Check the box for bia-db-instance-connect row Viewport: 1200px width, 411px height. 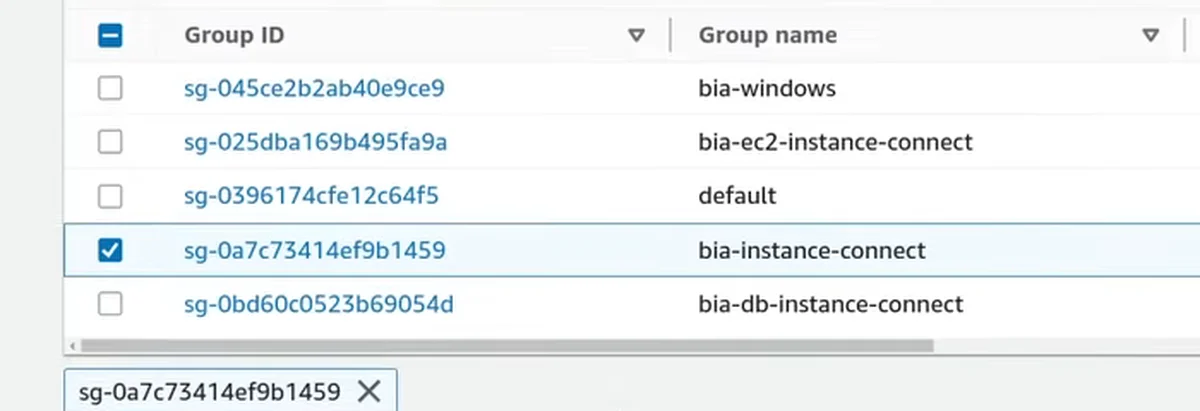[110, 303]
